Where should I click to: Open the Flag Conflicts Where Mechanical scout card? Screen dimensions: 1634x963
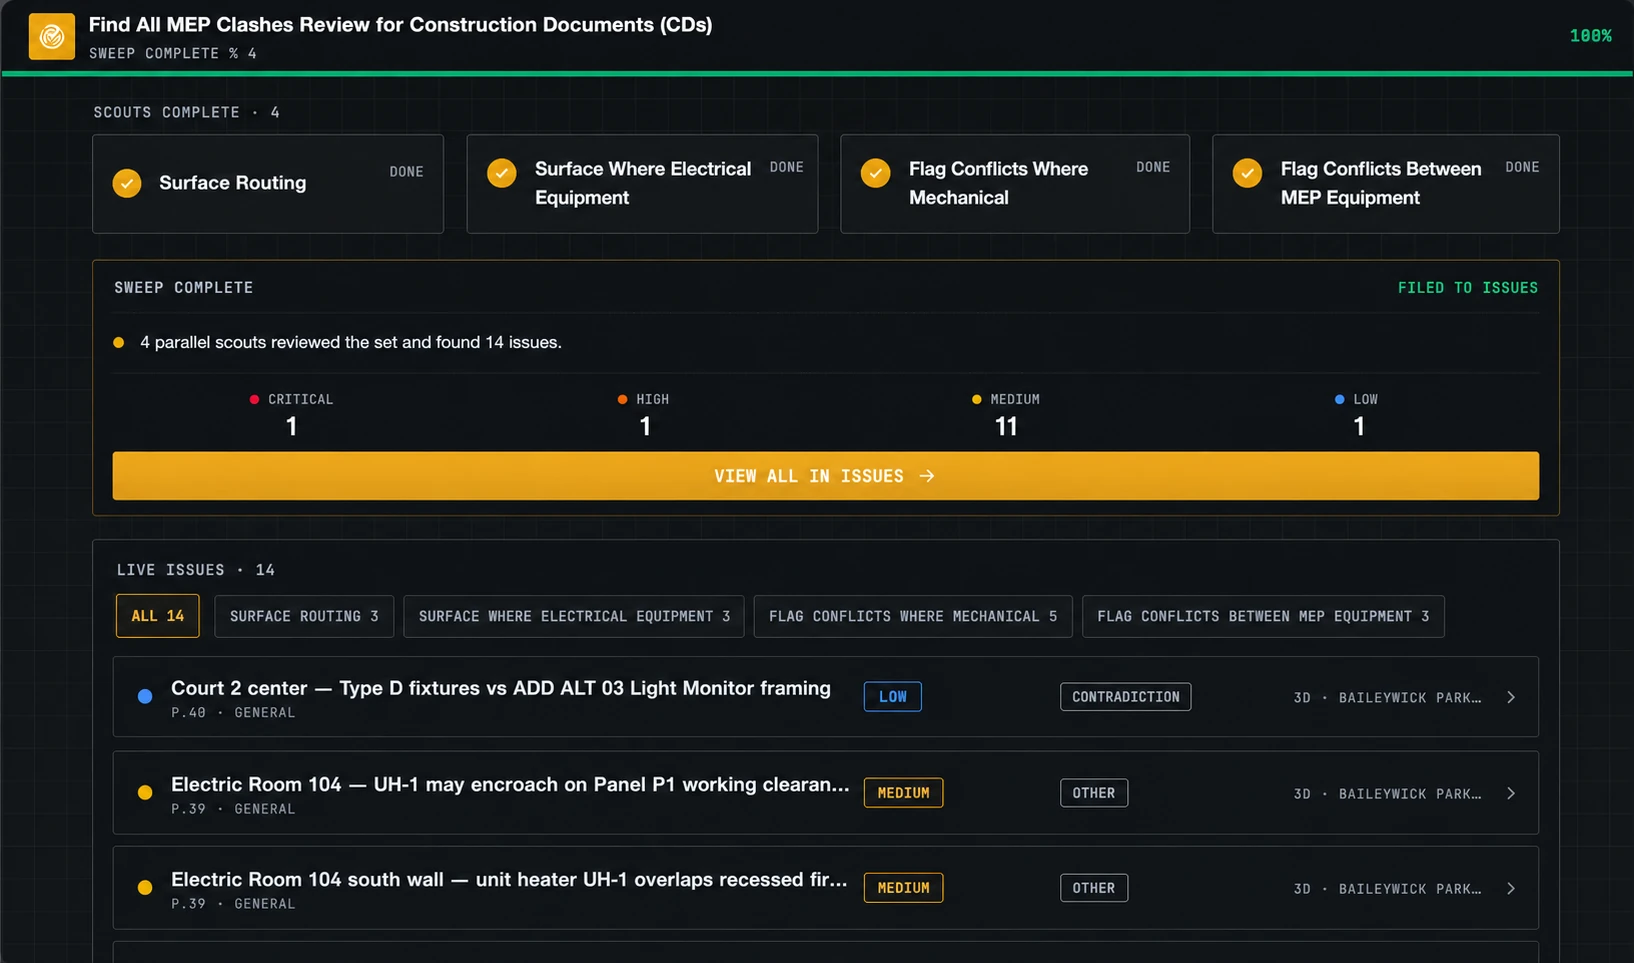[x=1015, y=184]
